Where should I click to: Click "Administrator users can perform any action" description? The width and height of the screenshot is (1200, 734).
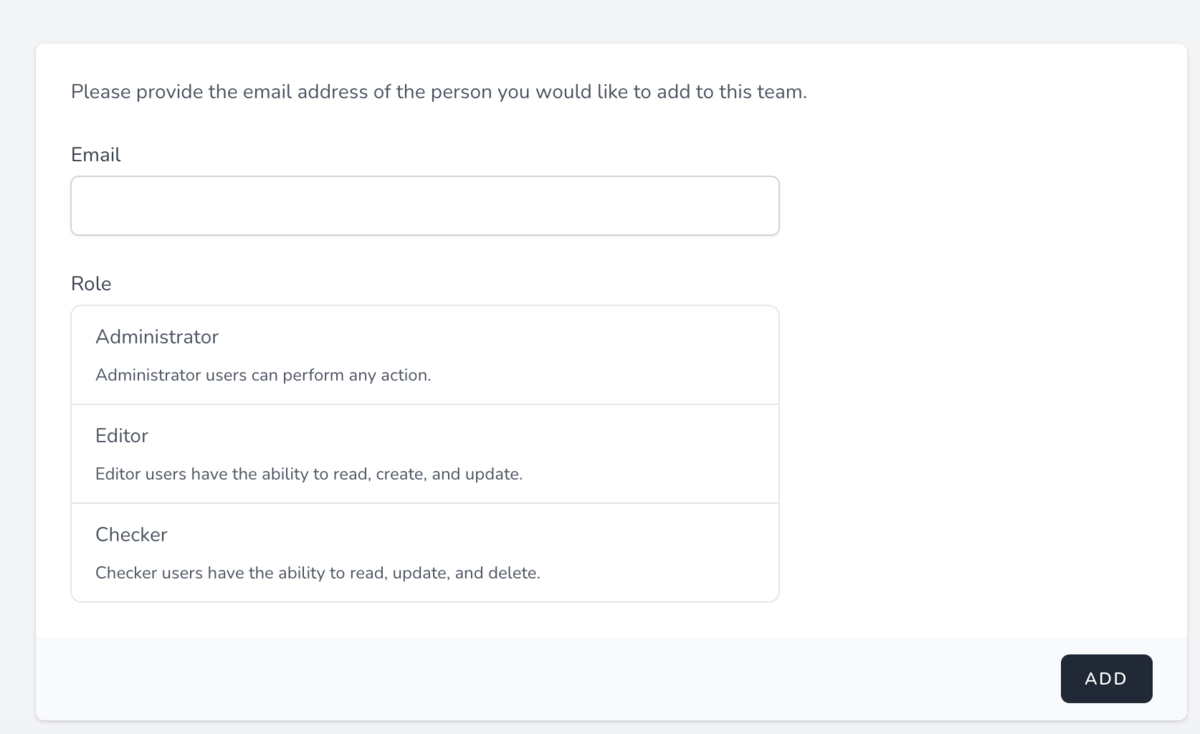(263, 377)
